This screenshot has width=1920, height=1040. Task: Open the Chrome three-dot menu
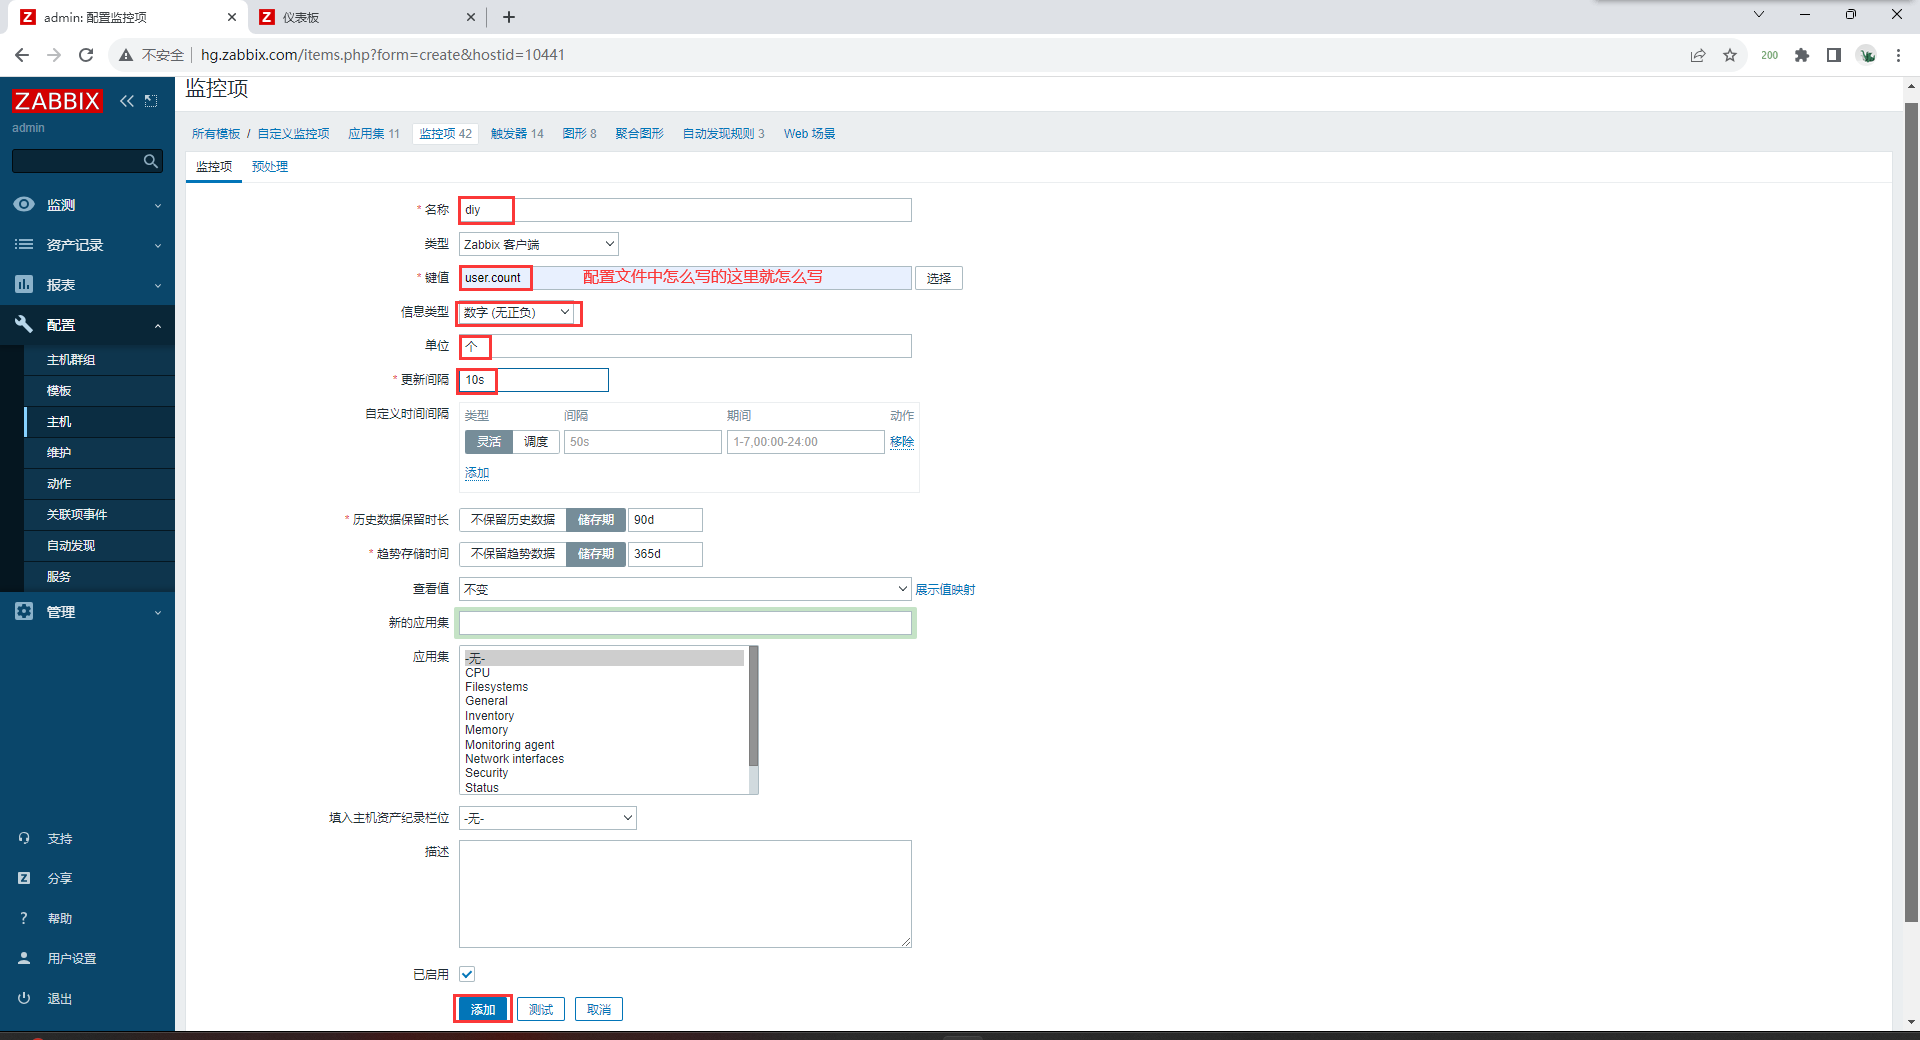pos(1898,55)
